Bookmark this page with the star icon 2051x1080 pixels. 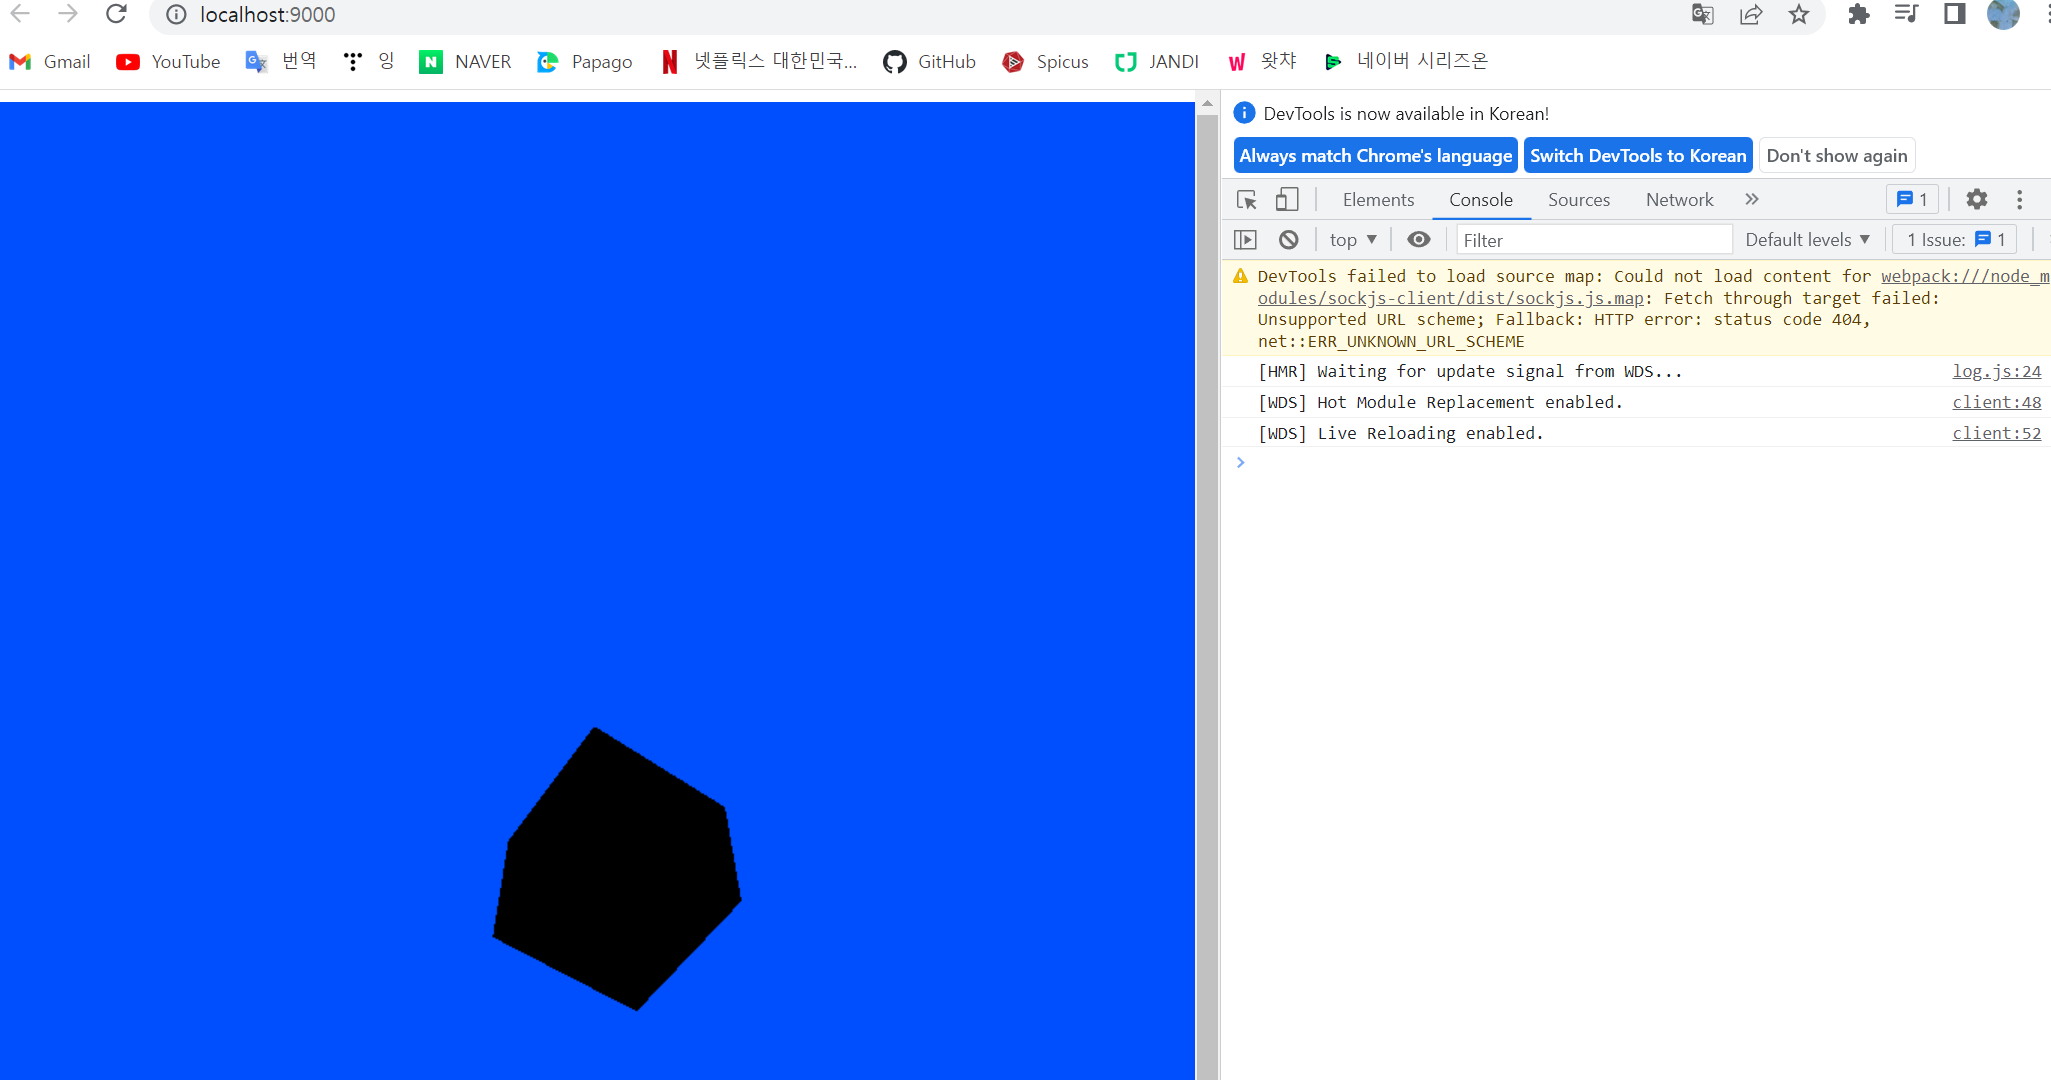click(1799, 14)
